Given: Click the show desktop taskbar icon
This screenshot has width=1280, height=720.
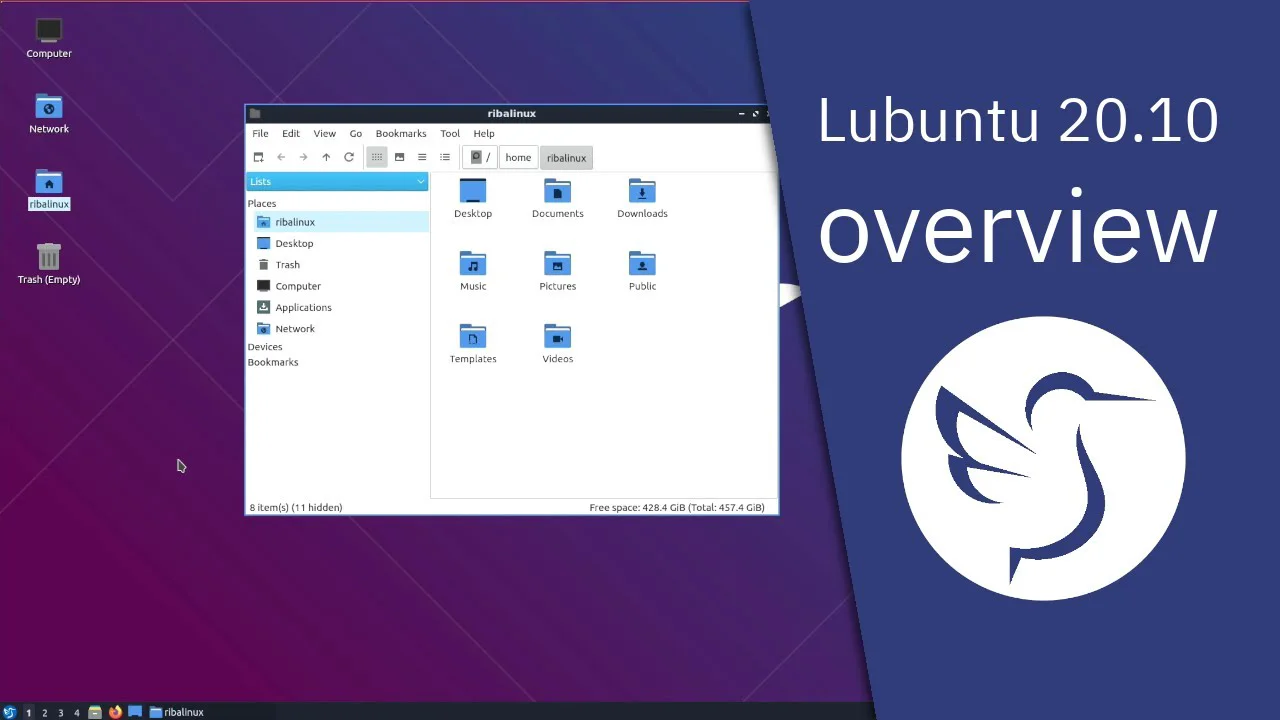Looking at the screenshot, I should point(135,712).
